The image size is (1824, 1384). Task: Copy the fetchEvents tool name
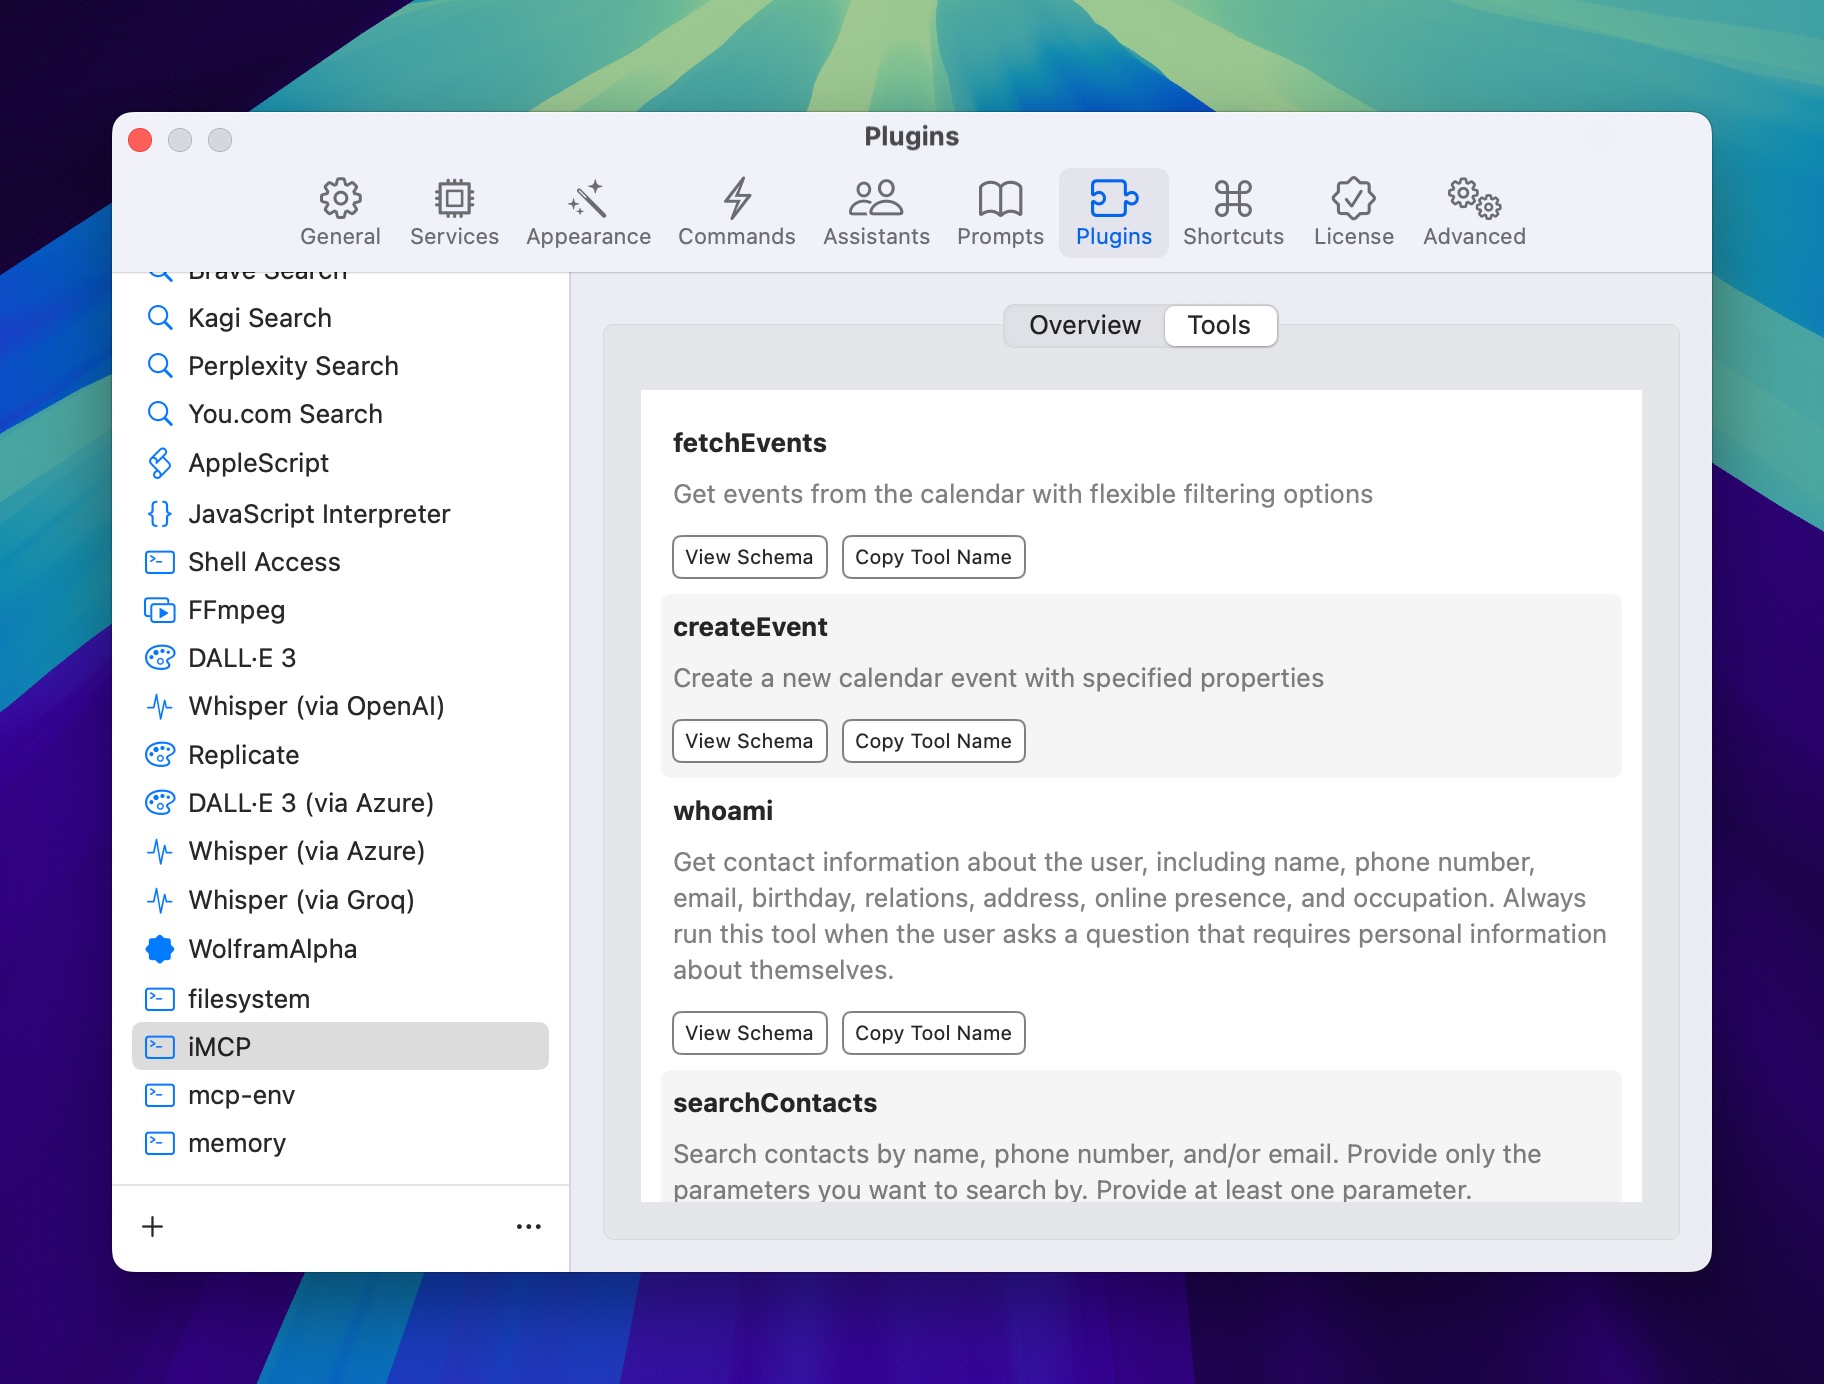(x=933, y=557)
